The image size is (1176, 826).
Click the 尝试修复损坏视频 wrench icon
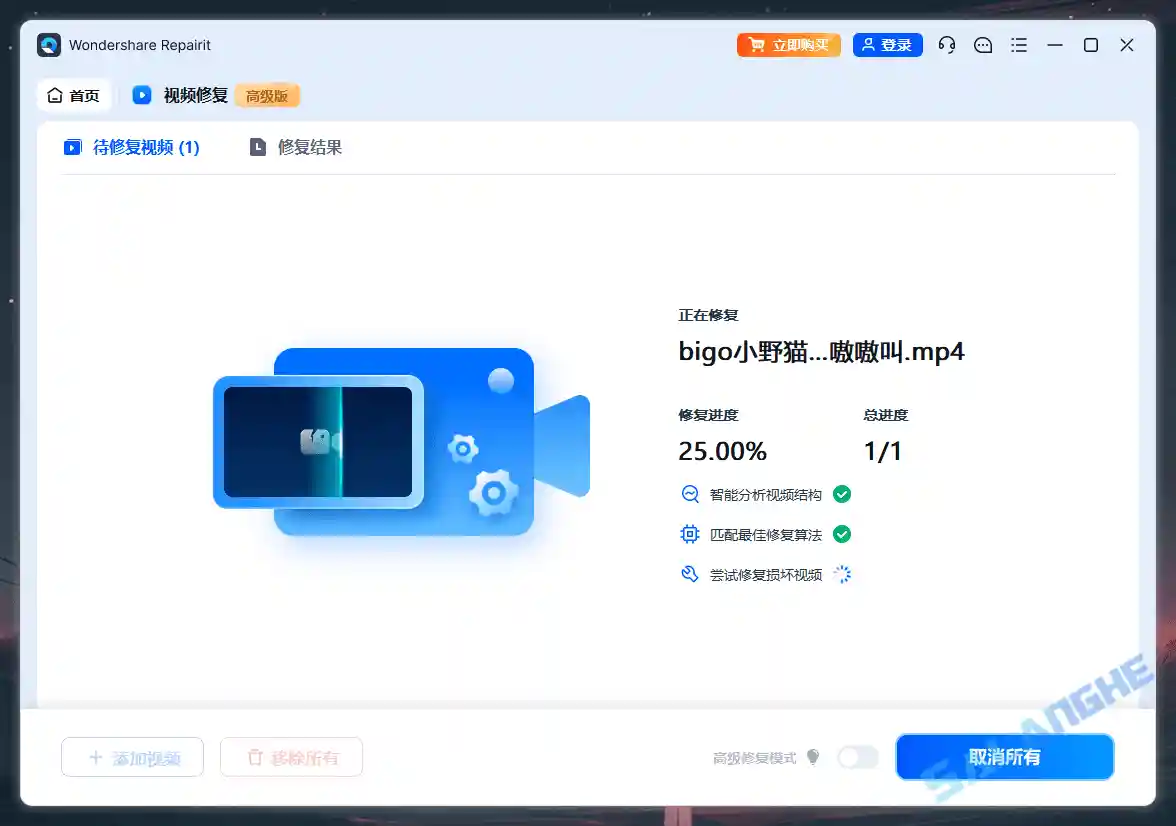[x=689, y=574]
